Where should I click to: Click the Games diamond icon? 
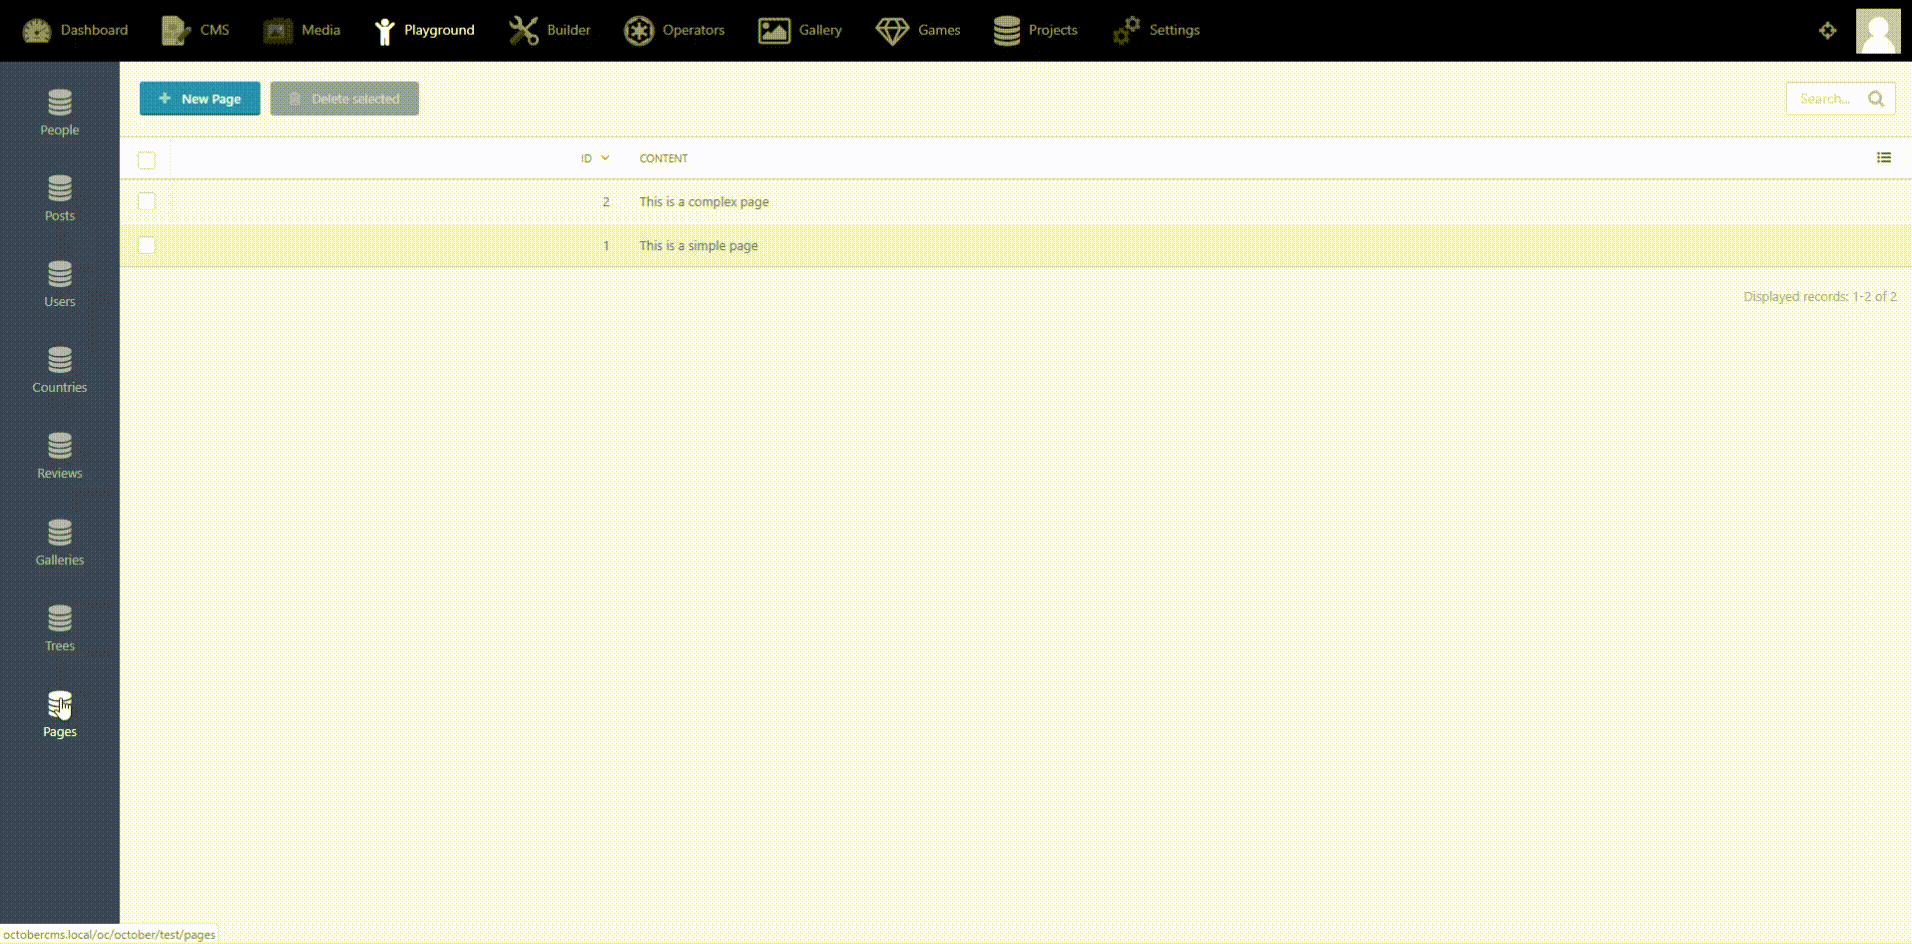pos(892,31)
